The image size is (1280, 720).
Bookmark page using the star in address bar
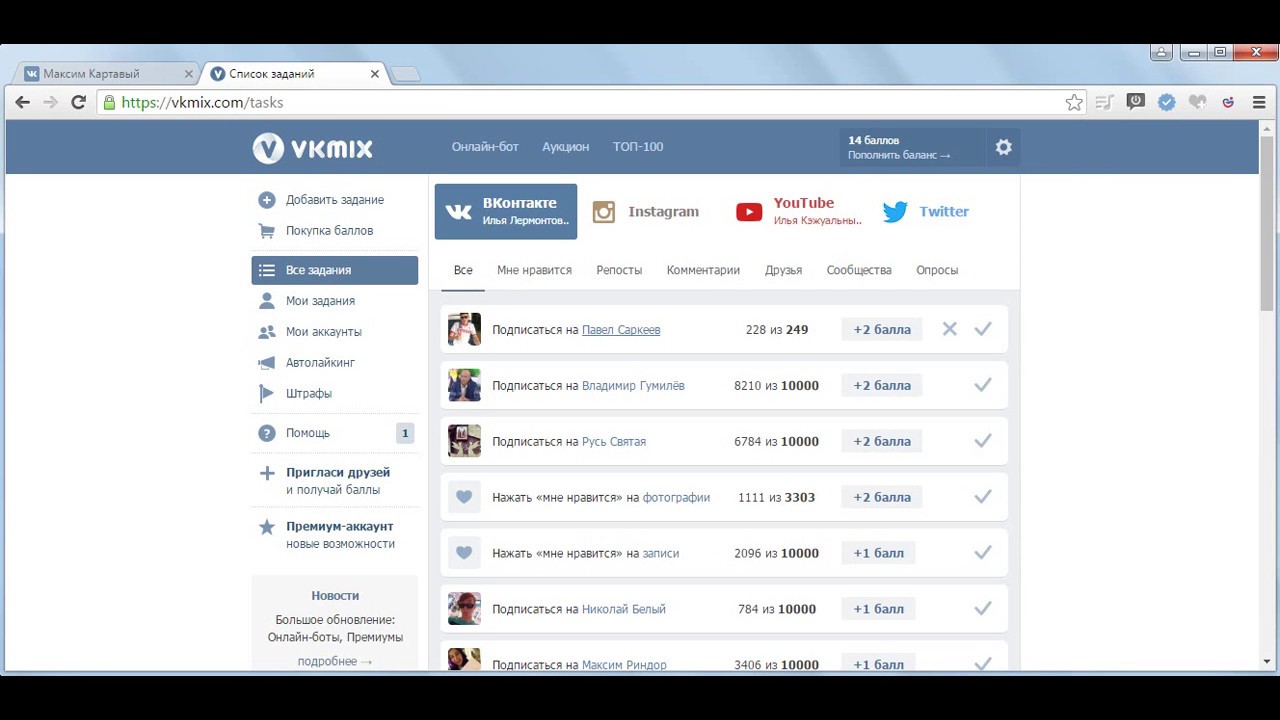(1074, 102)
